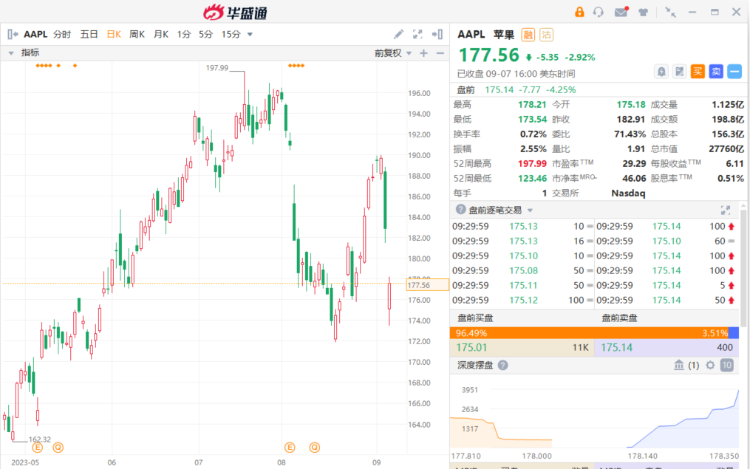Open customer service headset icon
Viewport: 750px width, 469px height.
600,12
